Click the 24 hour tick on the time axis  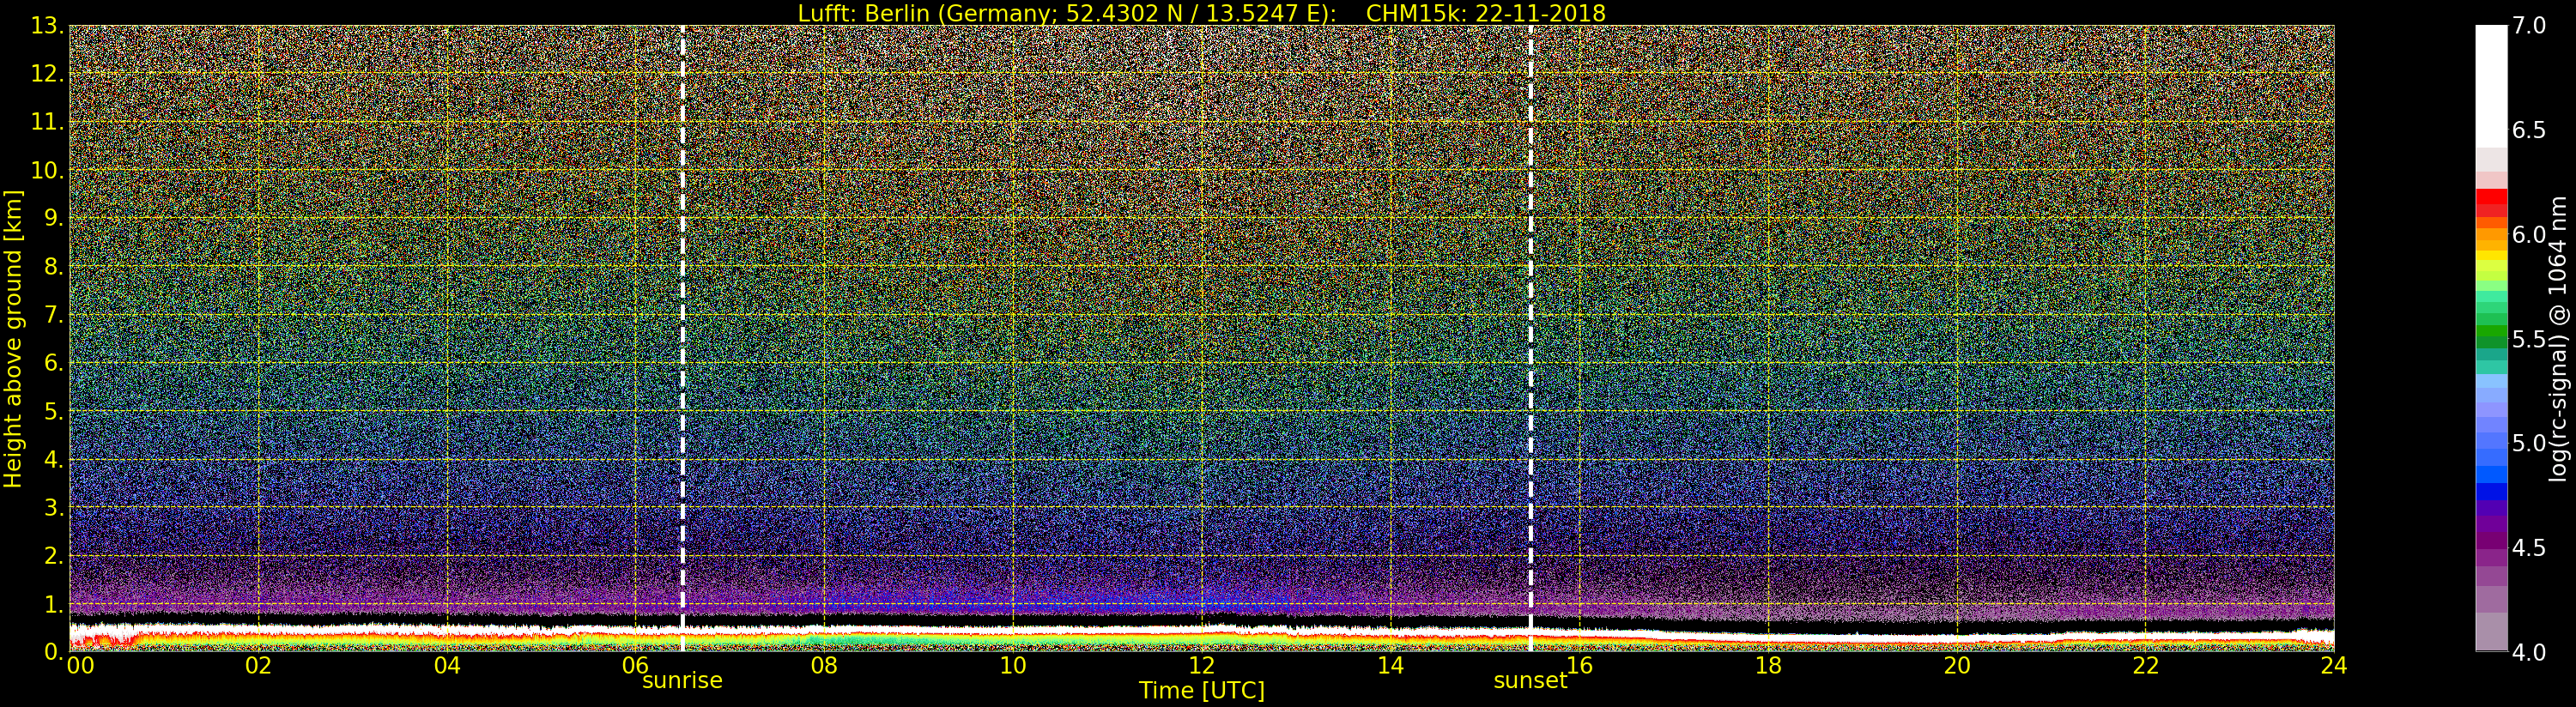[2333, 666]
